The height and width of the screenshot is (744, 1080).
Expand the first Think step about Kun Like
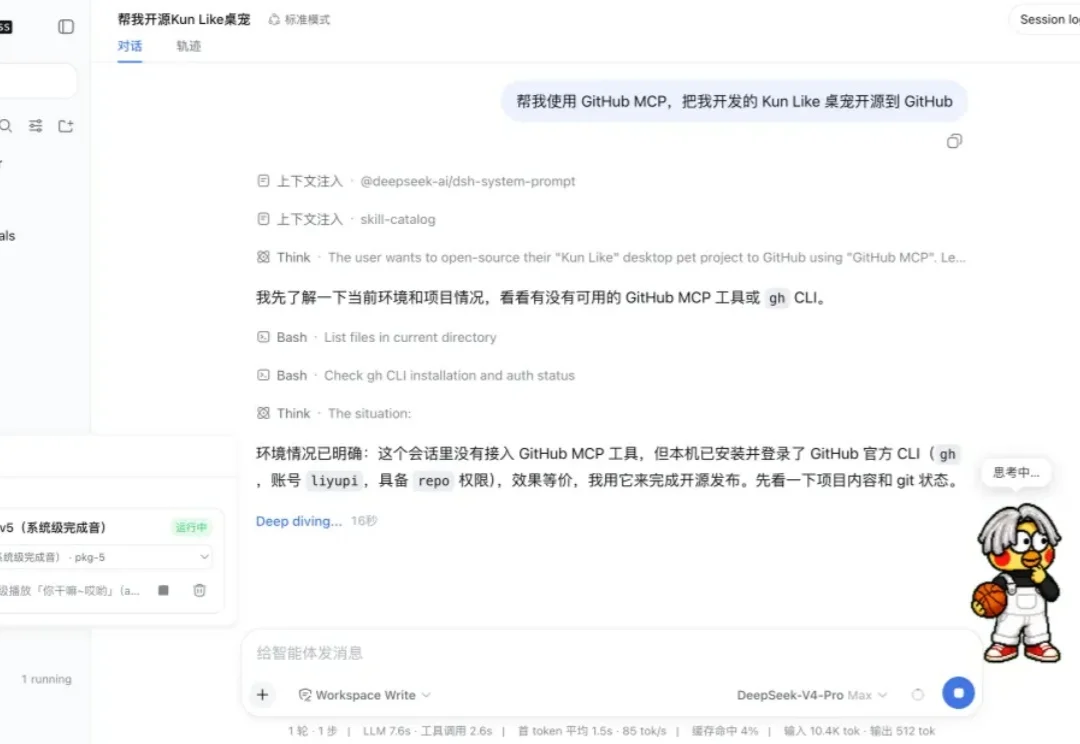coord(611,257)
